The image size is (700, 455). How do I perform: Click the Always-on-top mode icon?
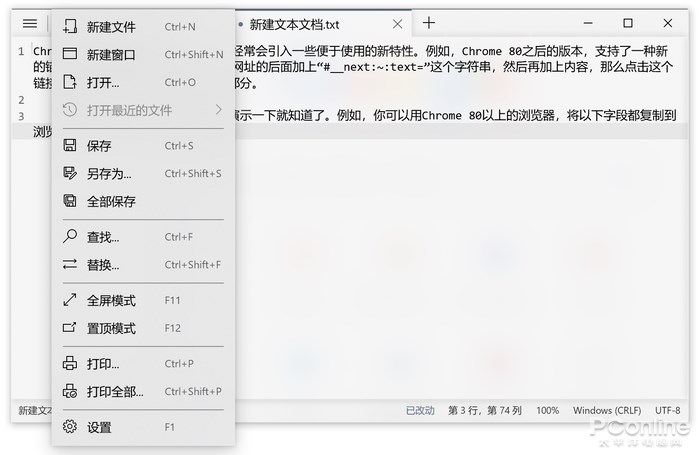(x=70, y=327)
